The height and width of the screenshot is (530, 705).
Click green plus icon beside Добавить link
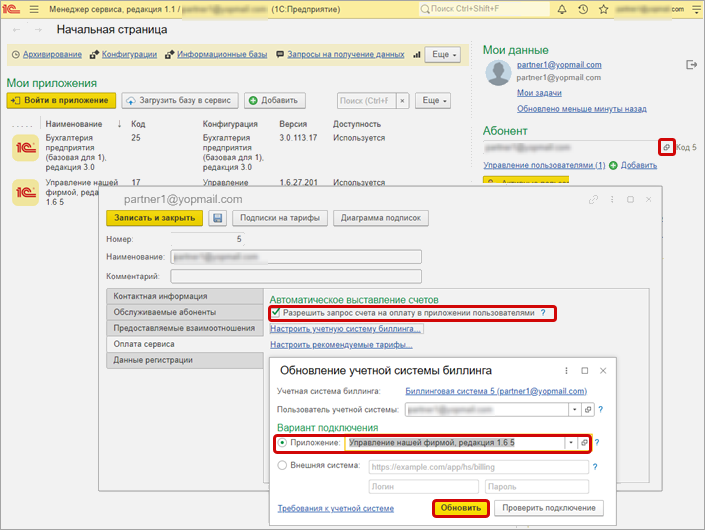tap(613, 165)
